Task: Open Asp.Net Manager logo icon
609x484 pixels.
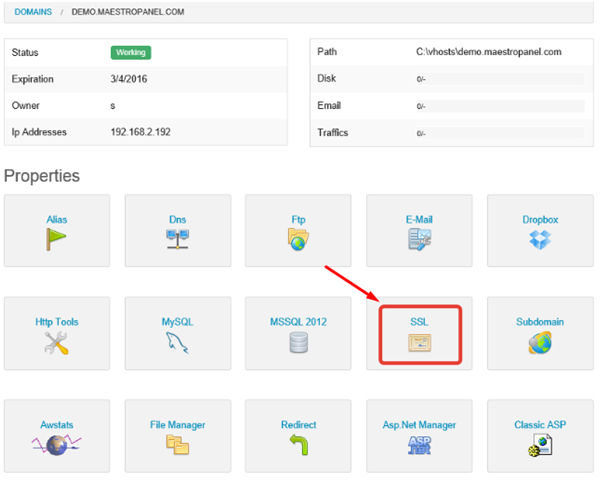Action: [419, 445]
